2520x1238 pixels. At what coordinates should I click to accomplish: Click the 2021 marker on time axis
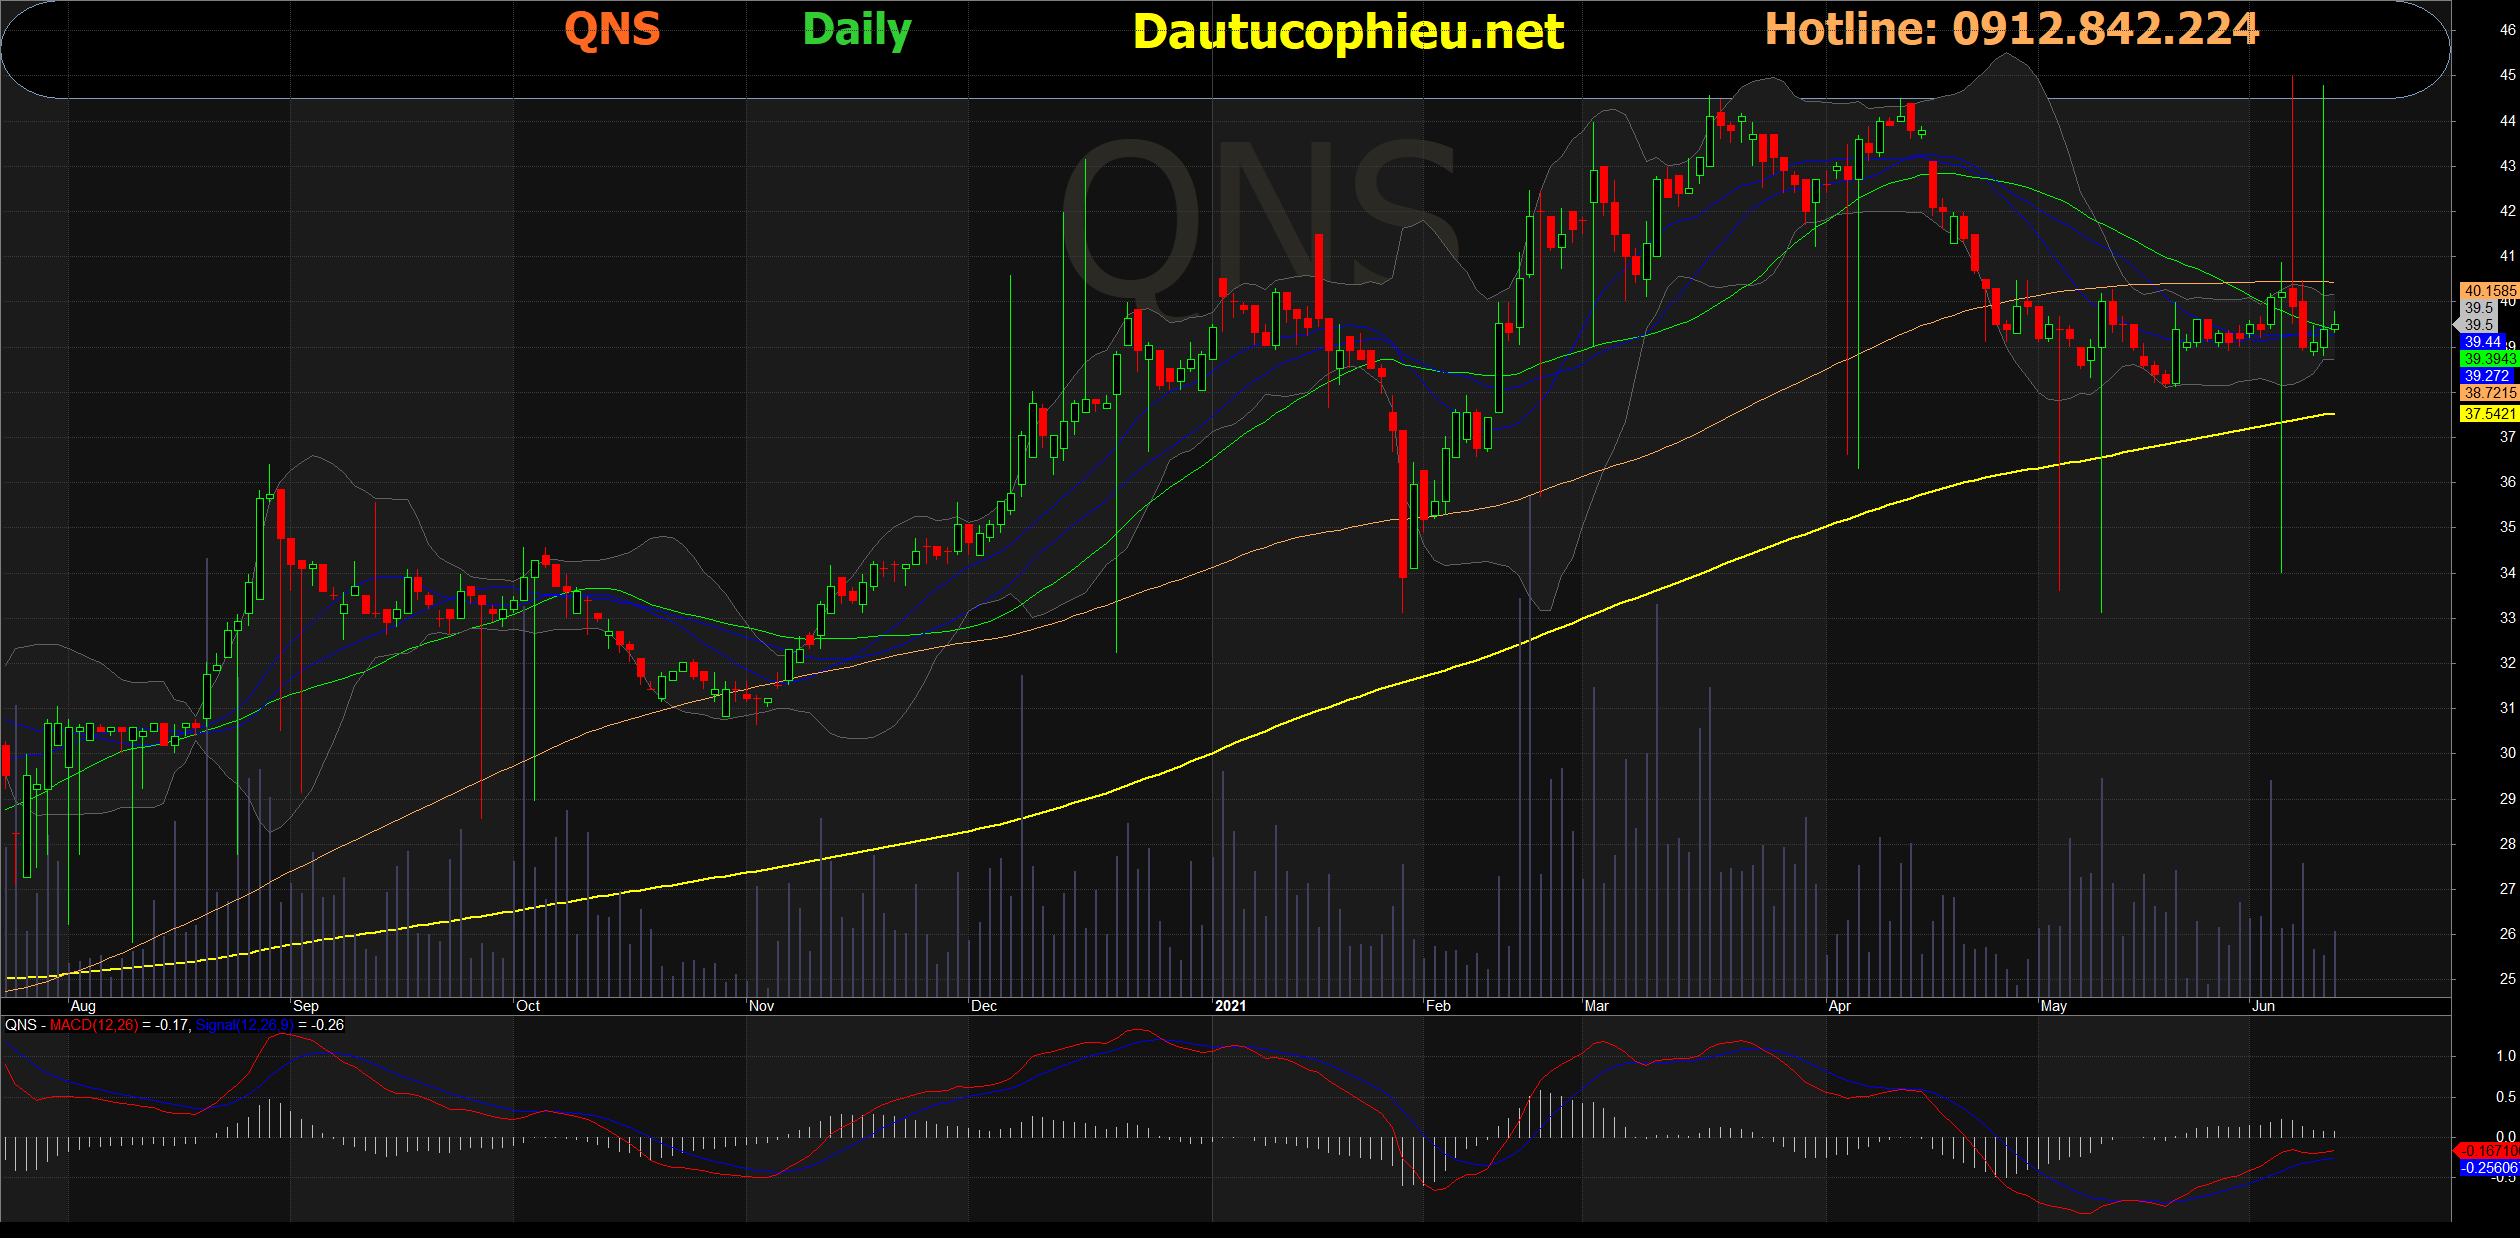(1230, 1006)
